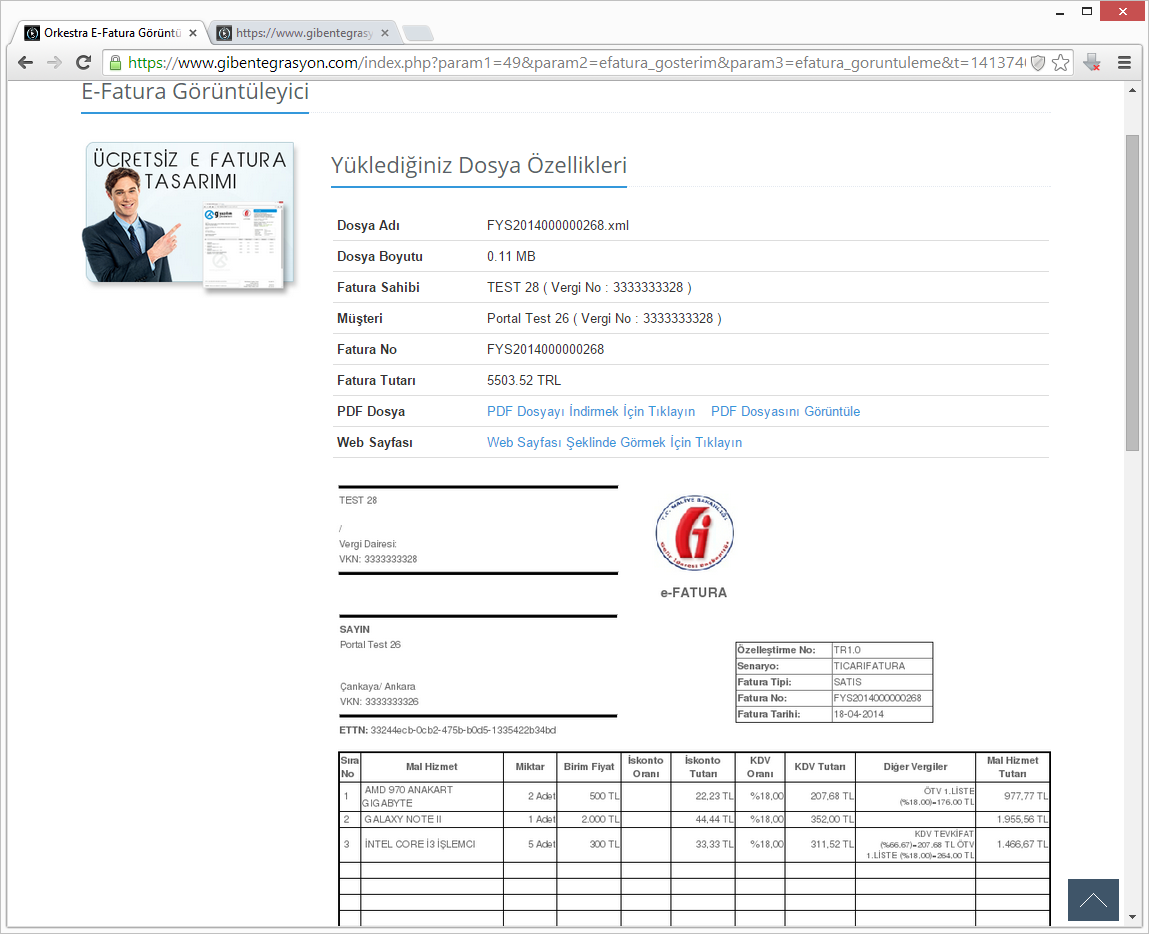Click the shield icon in the address bar

[x=1038, y=62]
